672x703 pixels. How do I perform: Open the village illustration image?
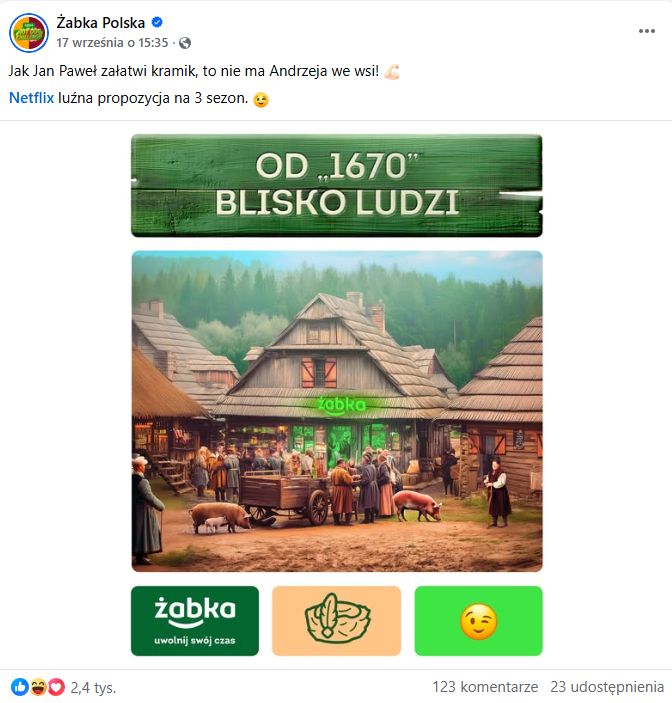pyautogui.click(x=337, y=411)
